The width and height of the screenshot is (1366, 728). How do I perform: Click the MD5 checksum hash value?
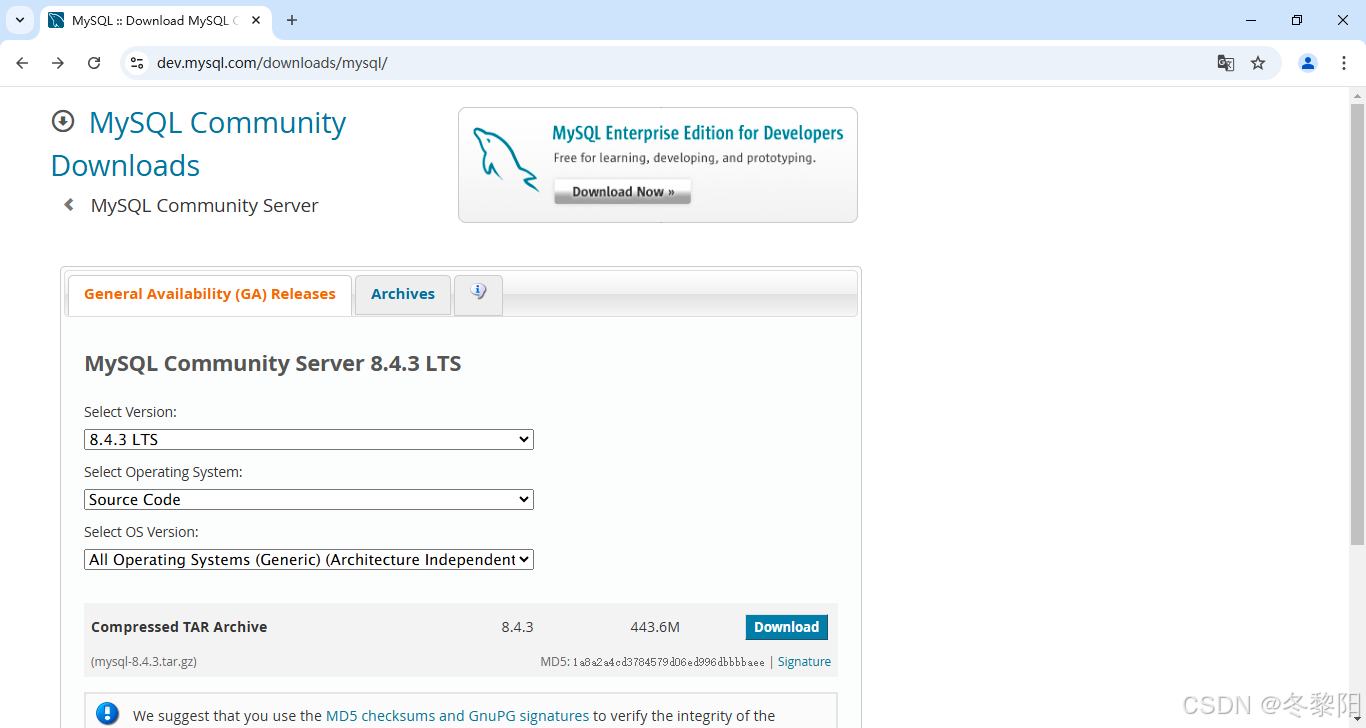[668, 662]
